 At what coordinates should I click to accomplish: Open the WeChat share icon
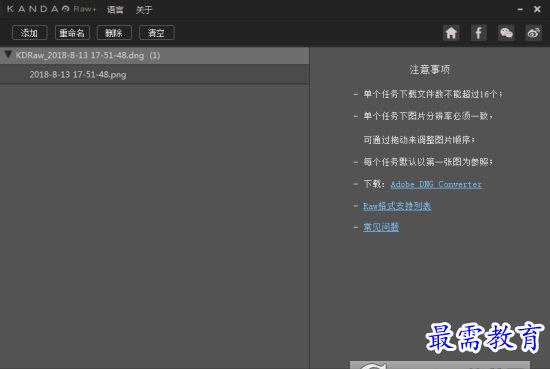click(506, 33)
